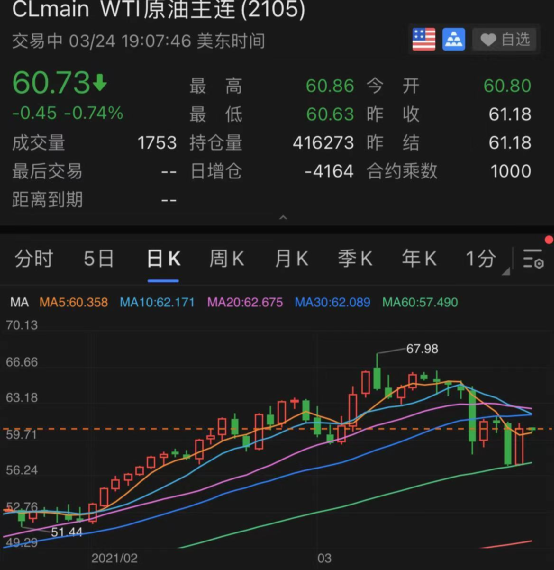Image resolution: width=554 pixels, height=570 pixels.
Task: Switch to the 周K tab
Action: 226,259
